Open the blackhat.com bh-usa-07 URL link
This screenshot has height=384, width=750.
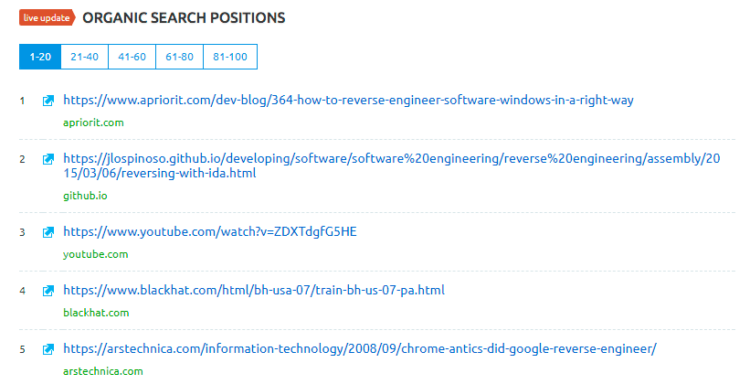point(254,290)
